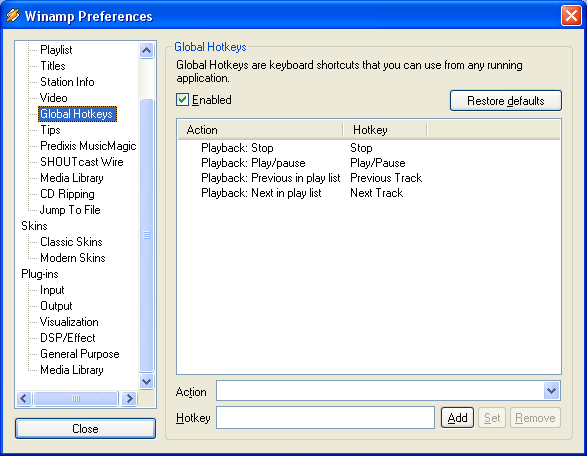
Task: Click into the Hotkey input field
Action: click(x=325, y=417)
